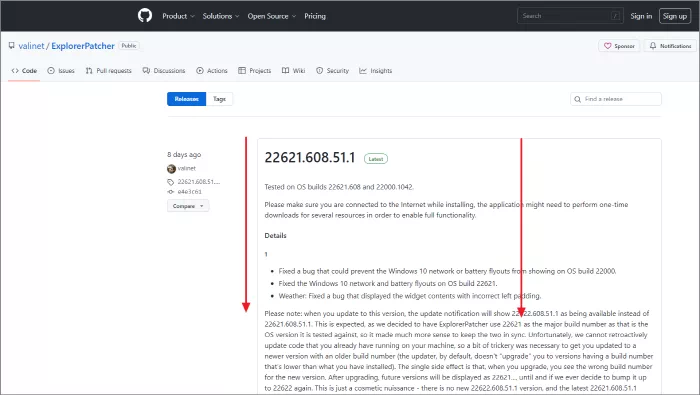Image resolution: width=700 pixels, height=395 pixels.
Task: Click the Public visibility label
Action: pos(129,46)
